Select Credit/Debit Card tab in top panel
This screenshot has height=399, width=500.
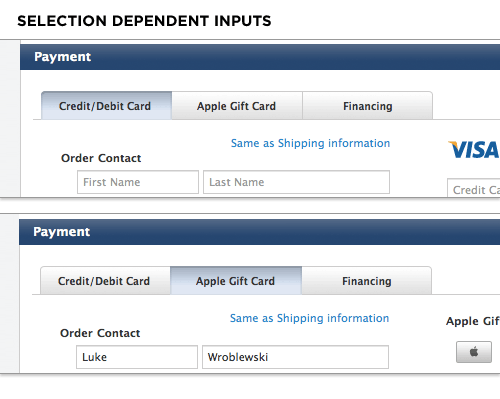pos(106,106)
